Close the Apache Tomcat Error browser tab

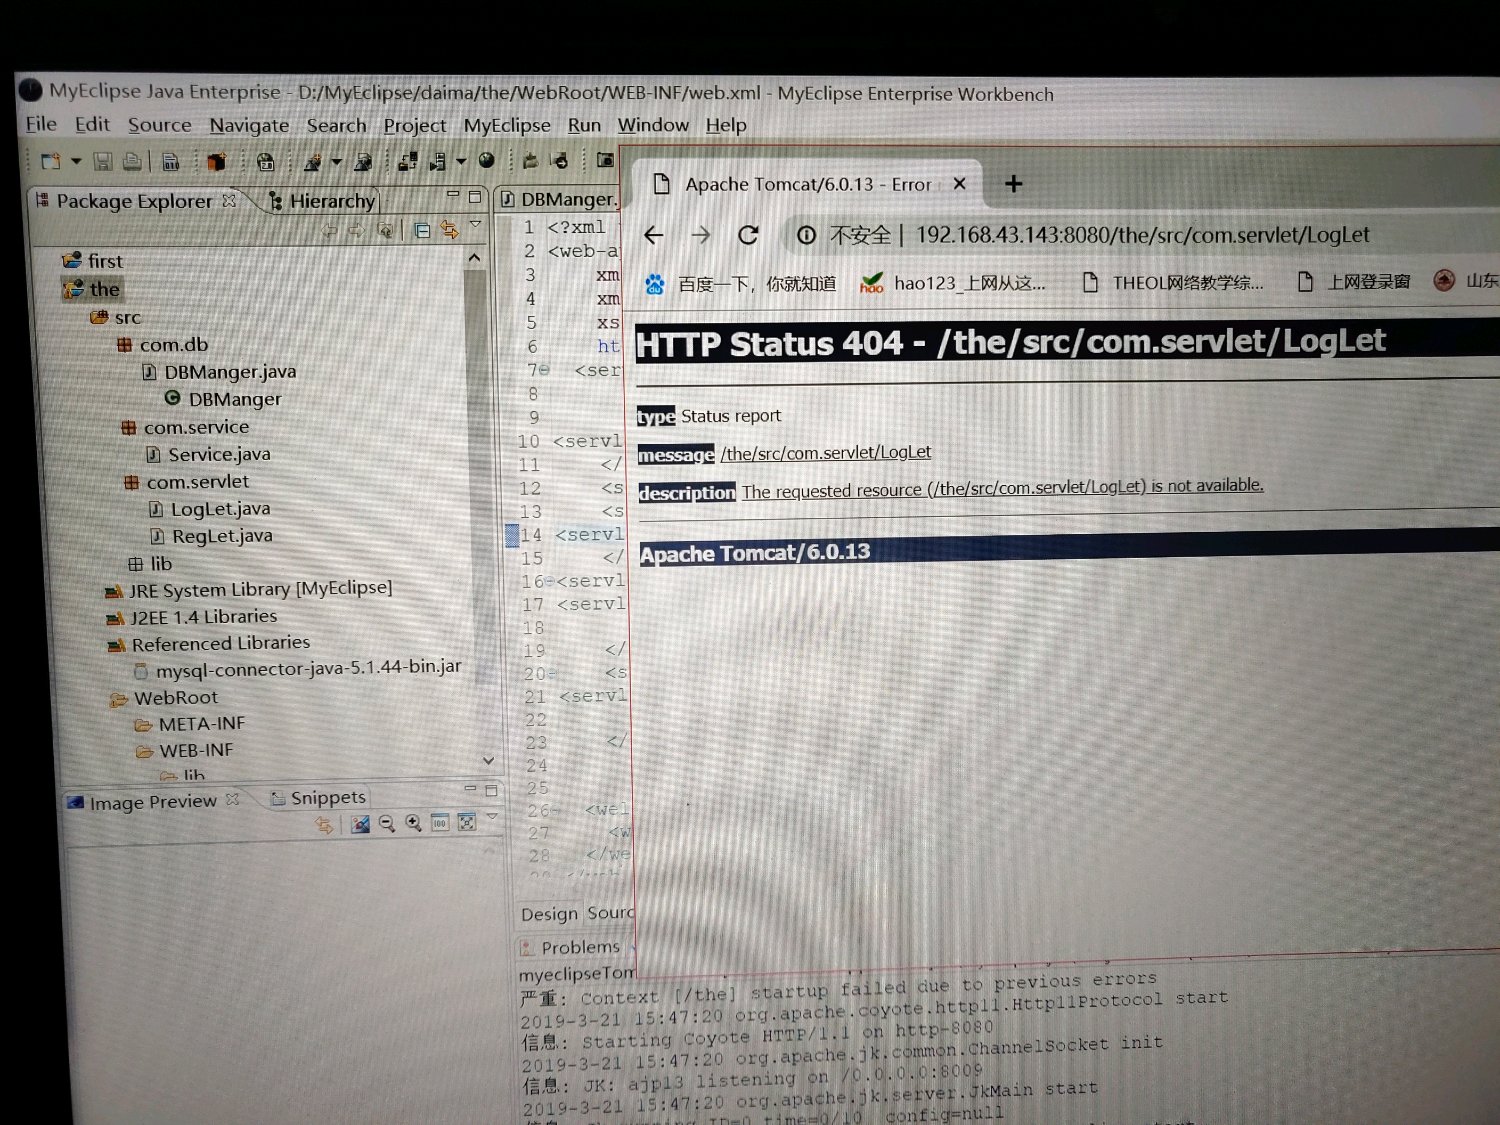(x=960, y=184)
